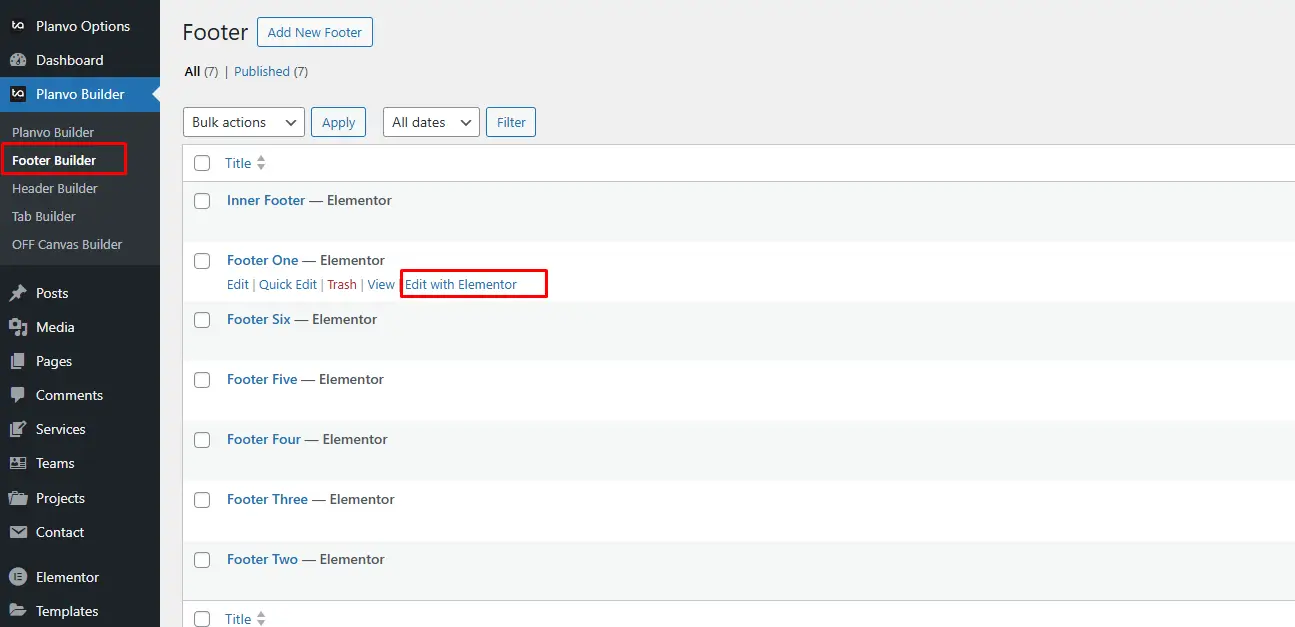Click the Planvo Options logo icon
The height and width of the screenshot is (627, 1295).
(x=17, y=26)
